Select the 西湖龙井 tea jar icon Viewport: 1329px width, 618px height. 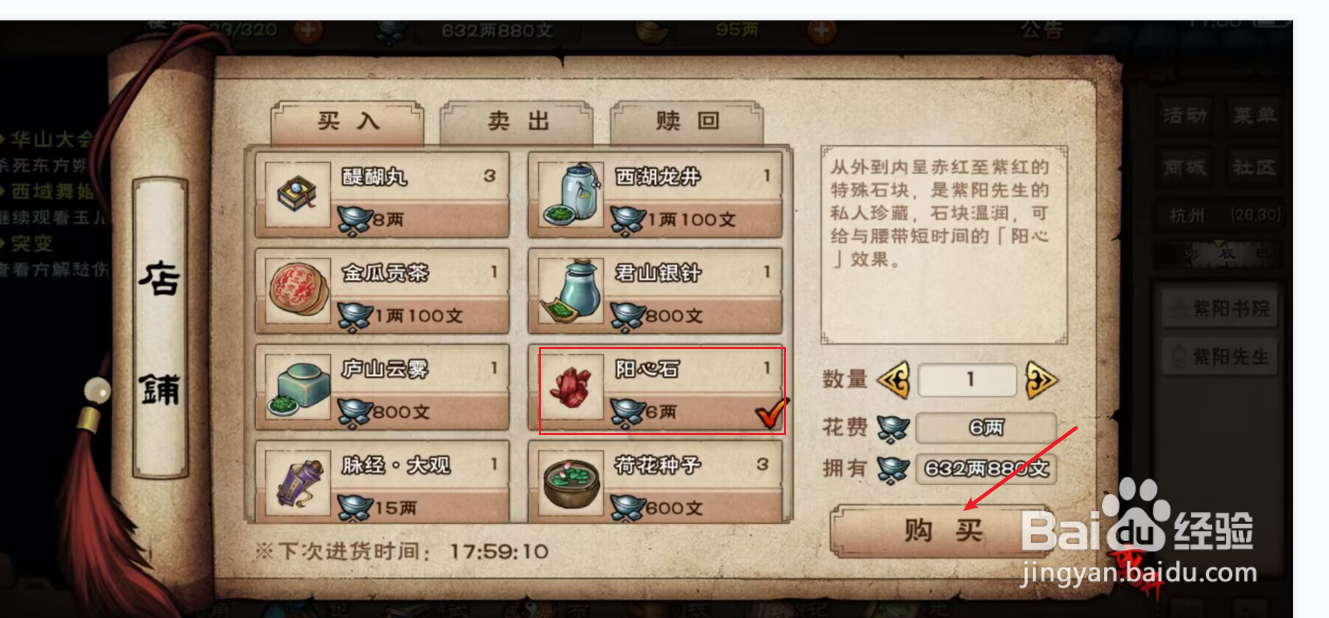tap(571, 194)
